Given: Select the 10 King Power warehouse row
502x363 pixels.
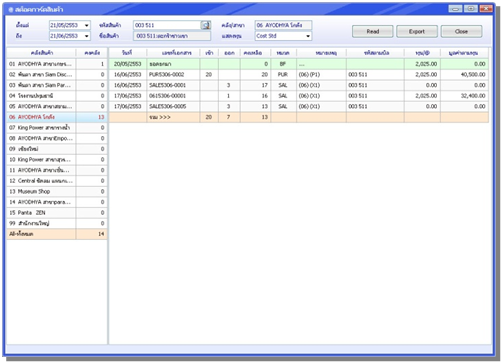Looking at the screenshot, I should point(57,160).
